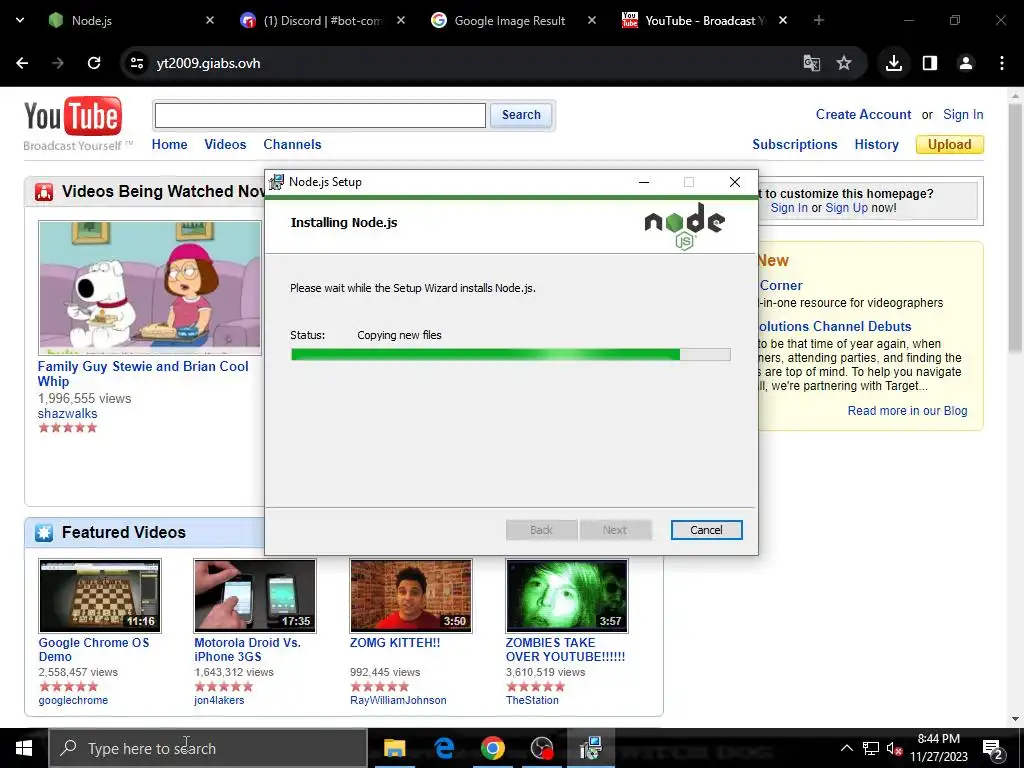Close the Google Image Result tab
1024x768 pixels.
592,20
